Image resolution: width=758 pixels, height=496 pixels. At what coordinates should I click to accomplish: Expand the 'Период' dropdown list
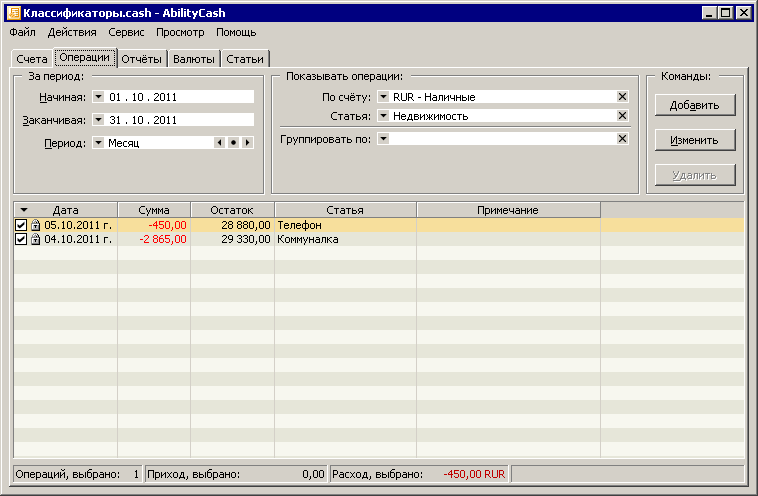pyautogui.click(x=98, y=143)
